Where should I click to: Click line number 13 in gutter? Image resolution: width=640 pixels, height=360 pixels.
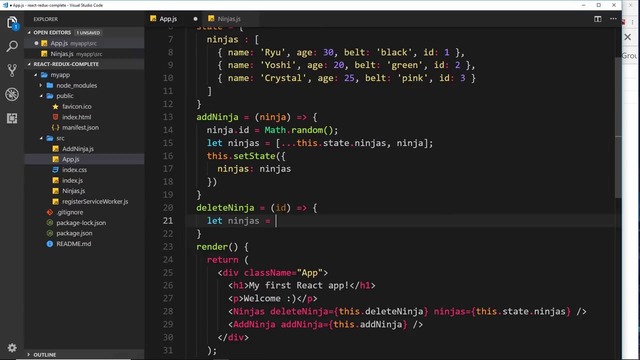click(168, 117)
